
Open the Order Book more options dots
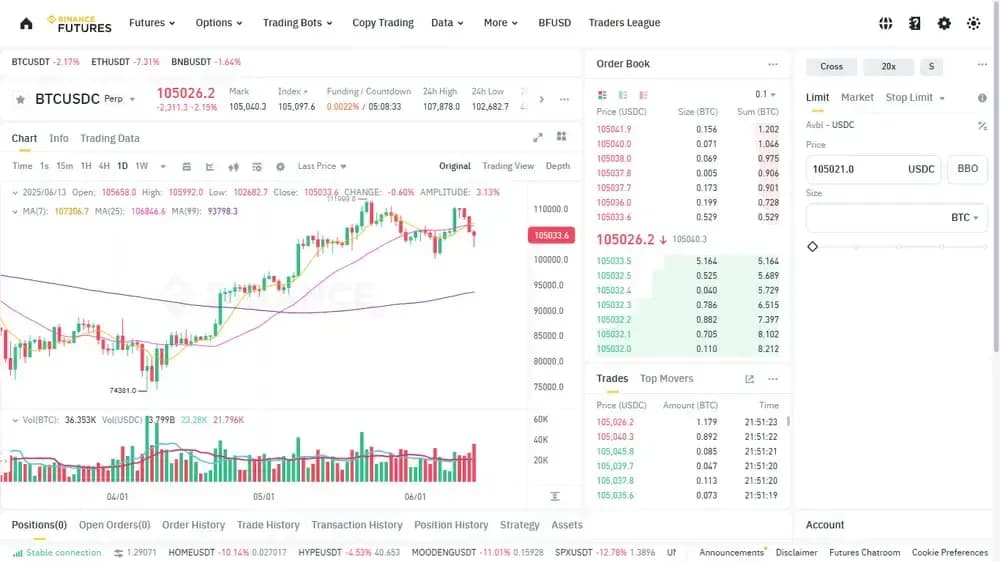click(x=773, y=64)
